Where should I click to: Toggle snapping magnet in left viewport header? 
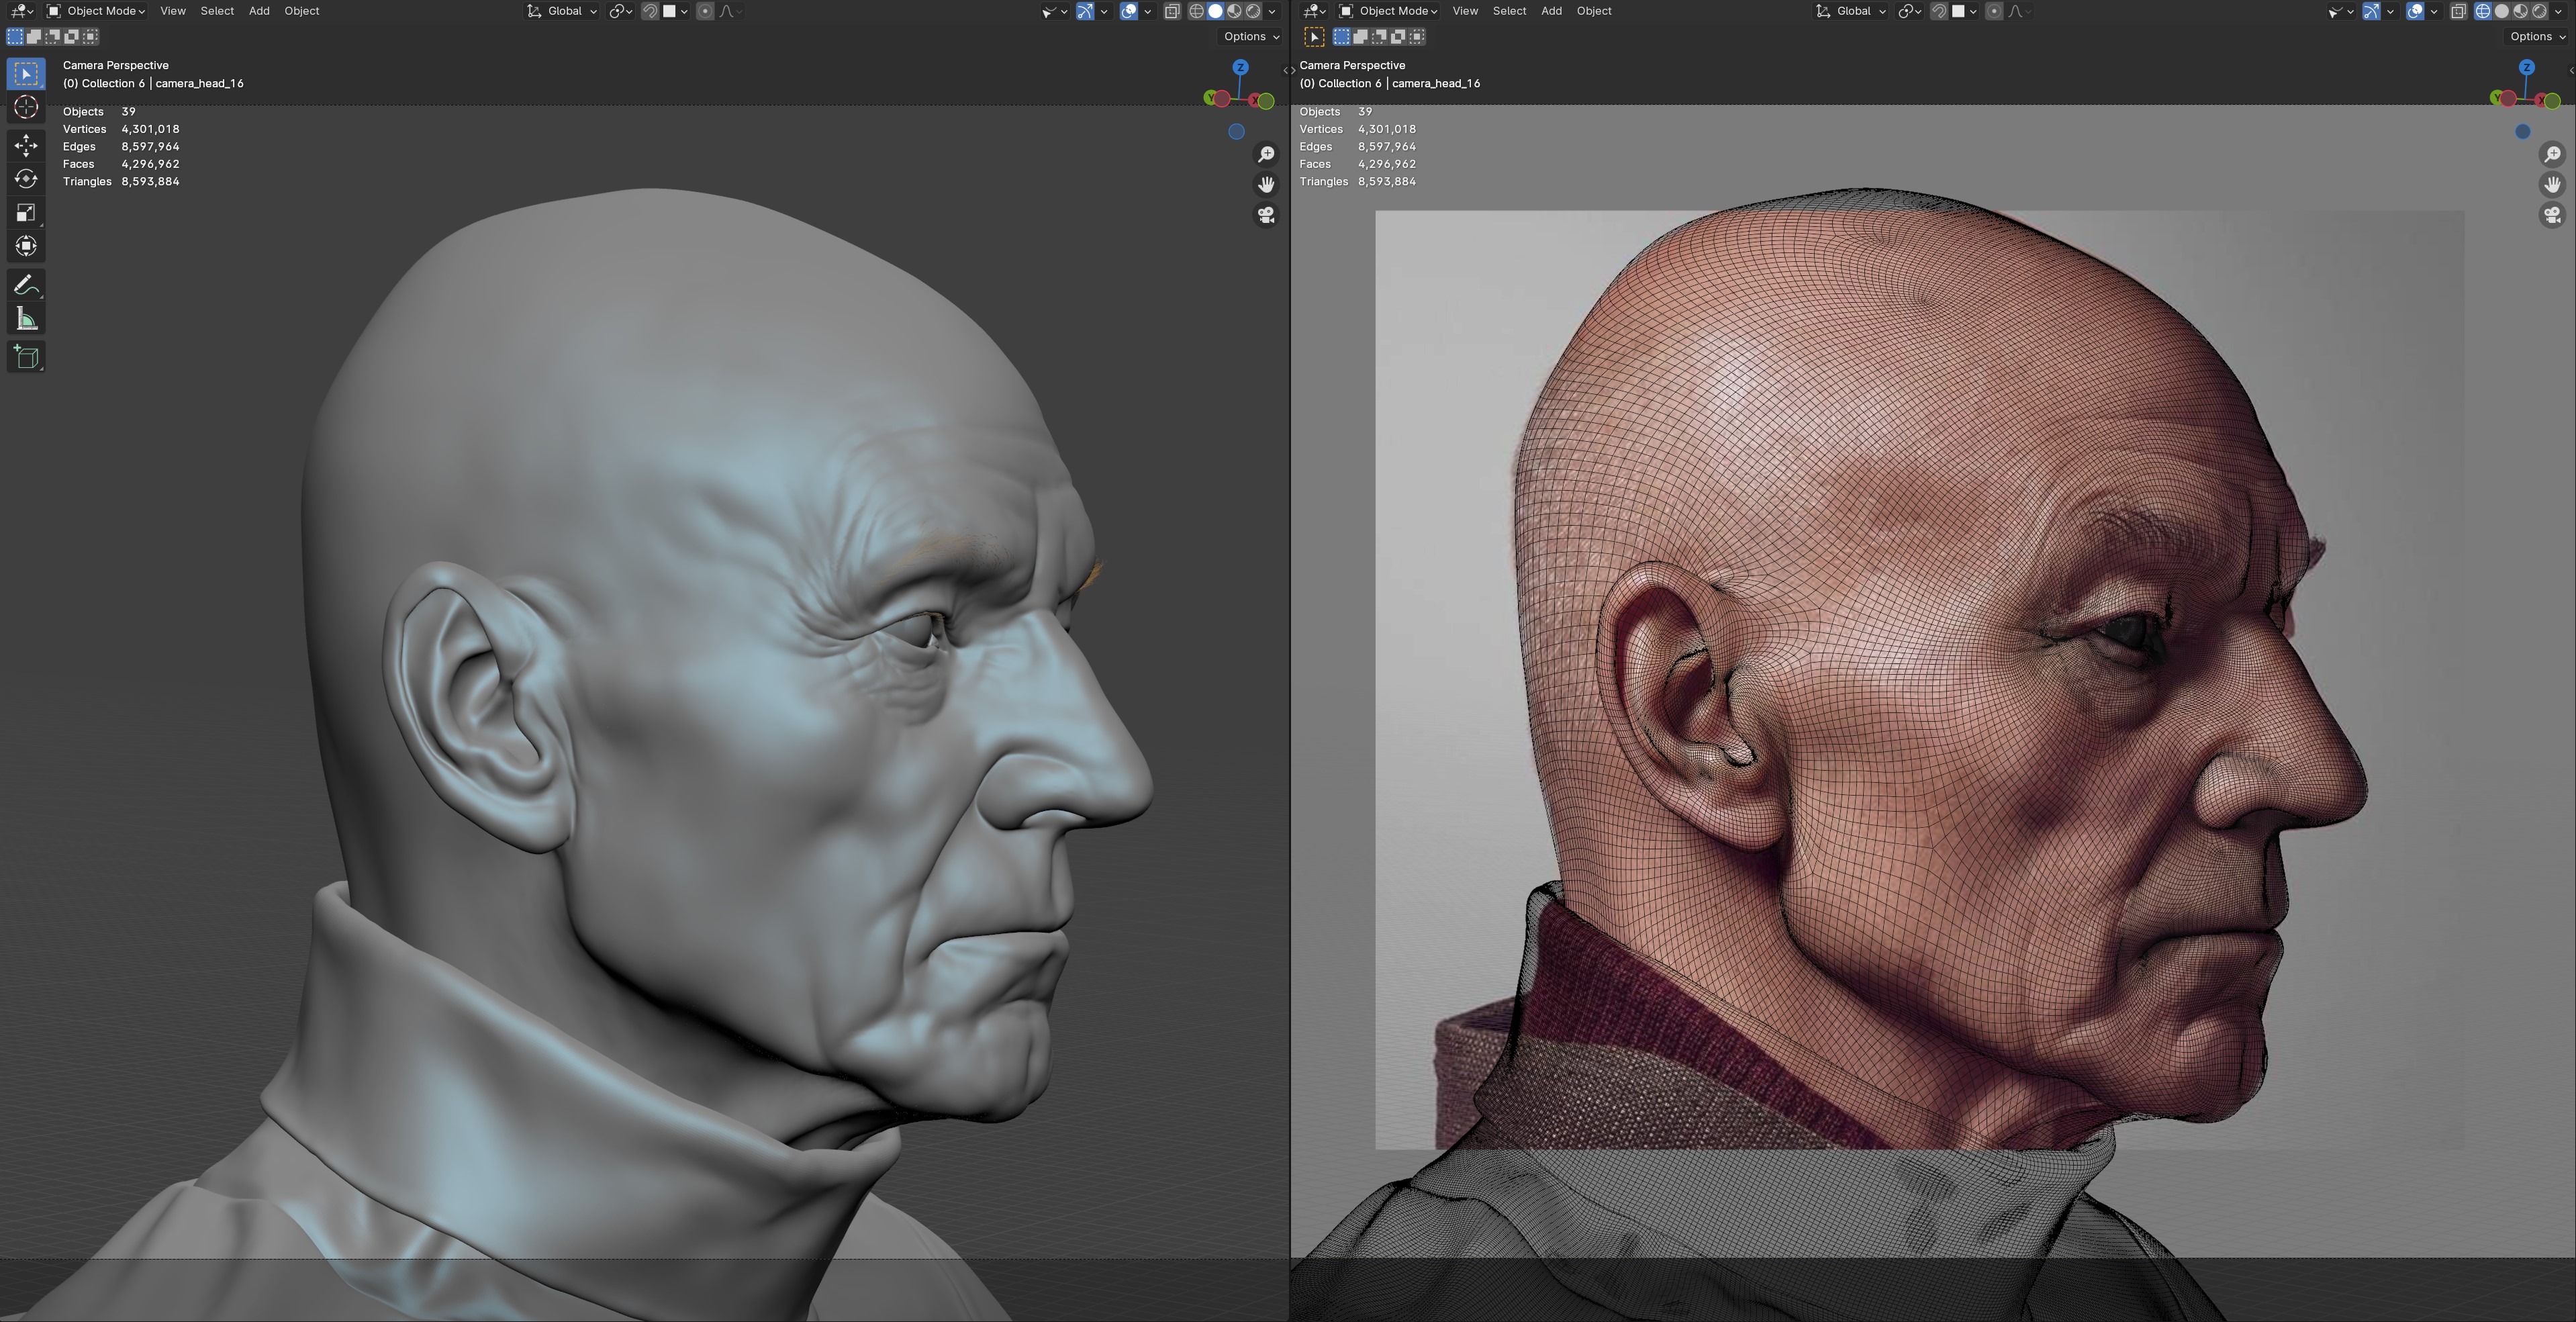pyautogui.click(x=650, y=11)
